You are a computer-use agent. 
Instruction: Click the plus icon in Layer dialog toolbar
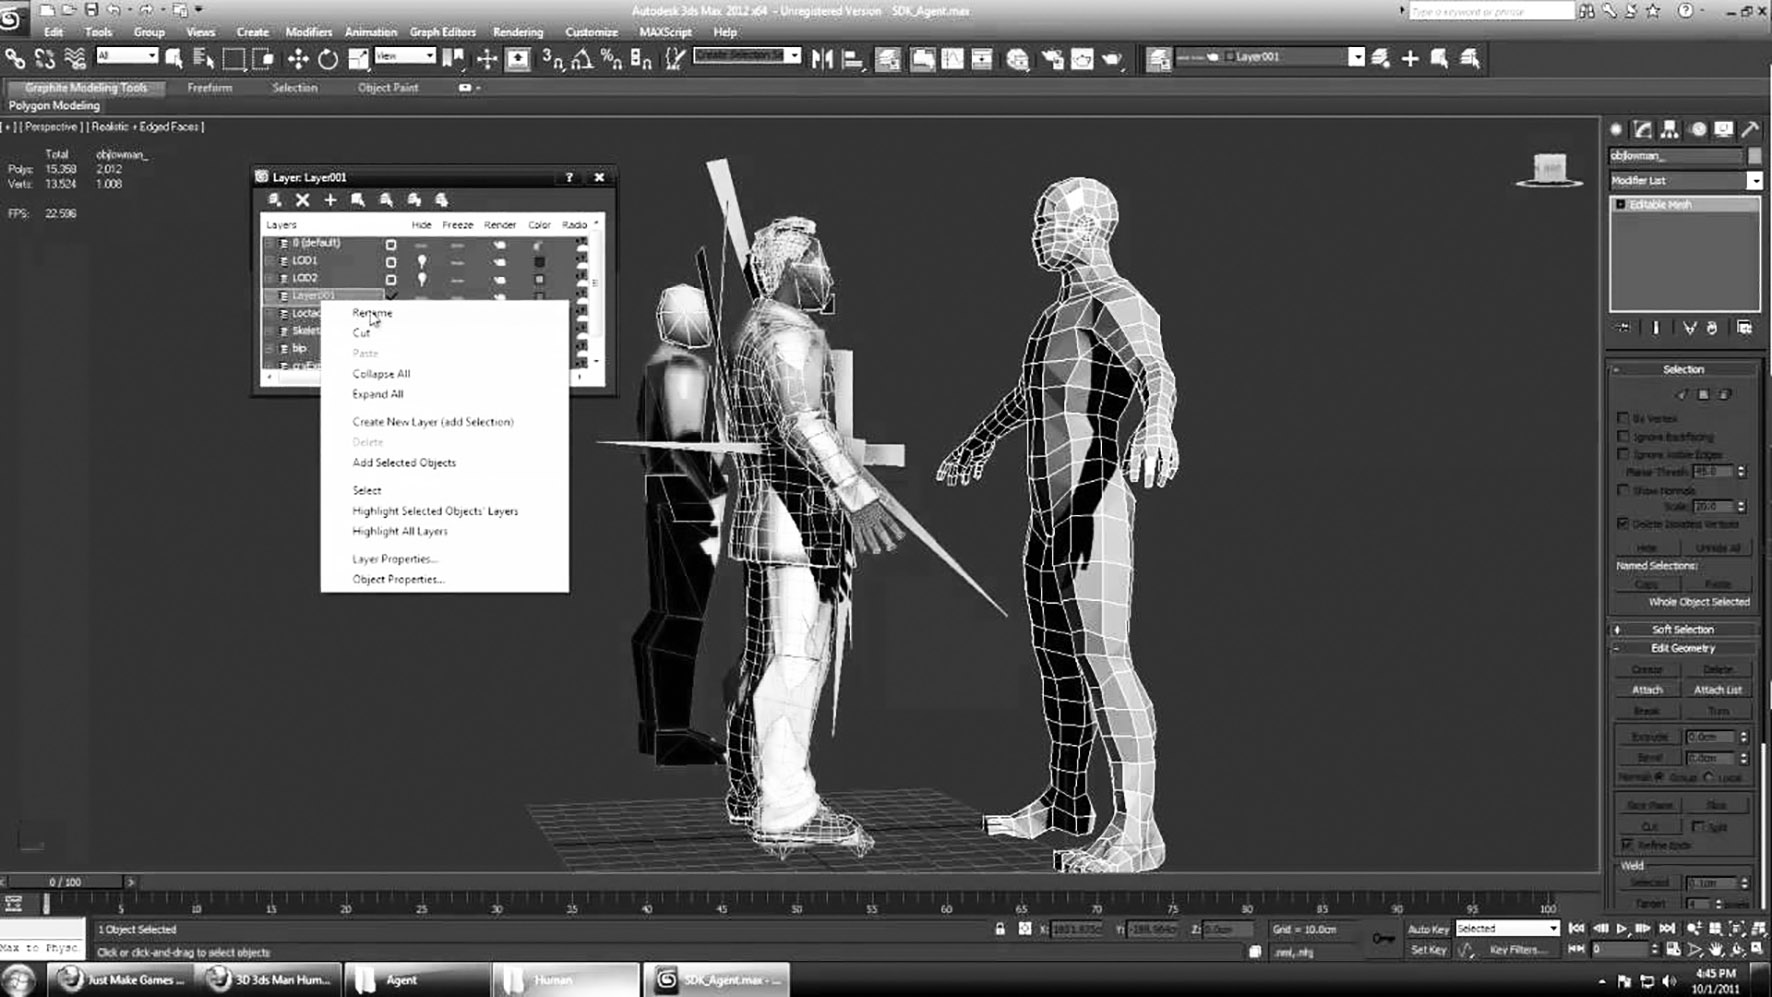click(x=330, y=200)
